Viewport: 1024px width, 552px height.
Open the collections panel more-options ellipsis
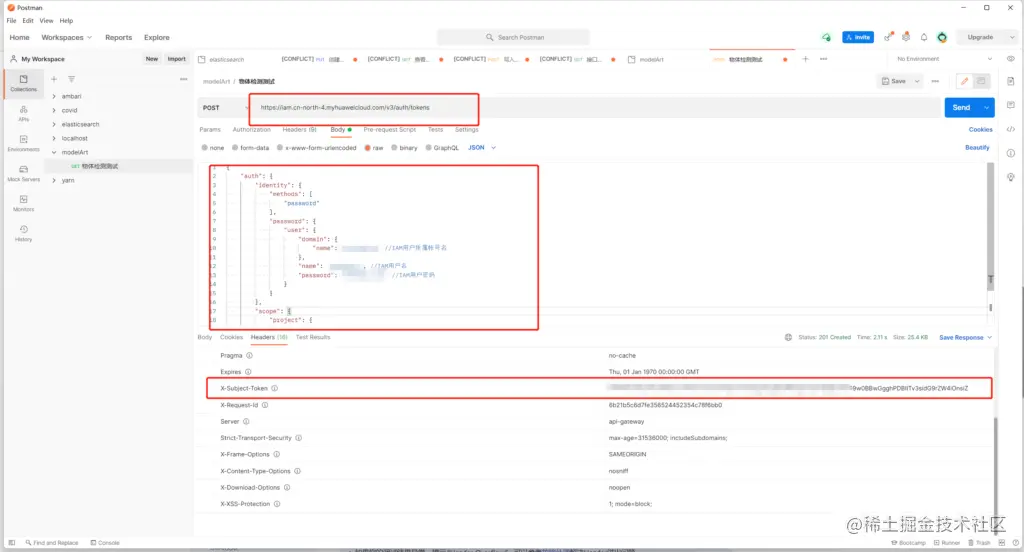pyautogui.click(x=184, y=79)
